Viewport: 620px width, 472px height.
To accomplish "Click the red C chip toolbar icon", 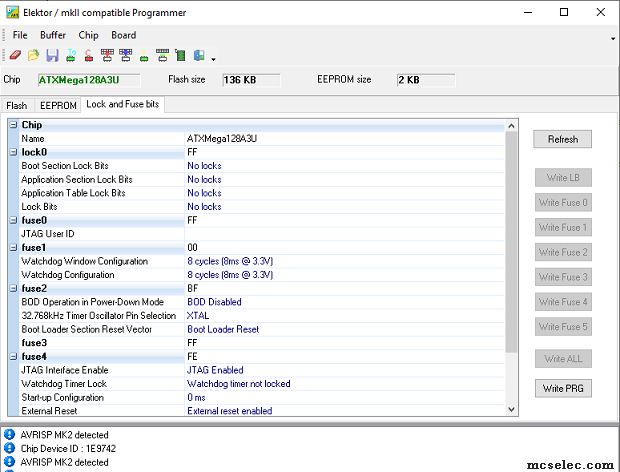I will pos(89,55).
